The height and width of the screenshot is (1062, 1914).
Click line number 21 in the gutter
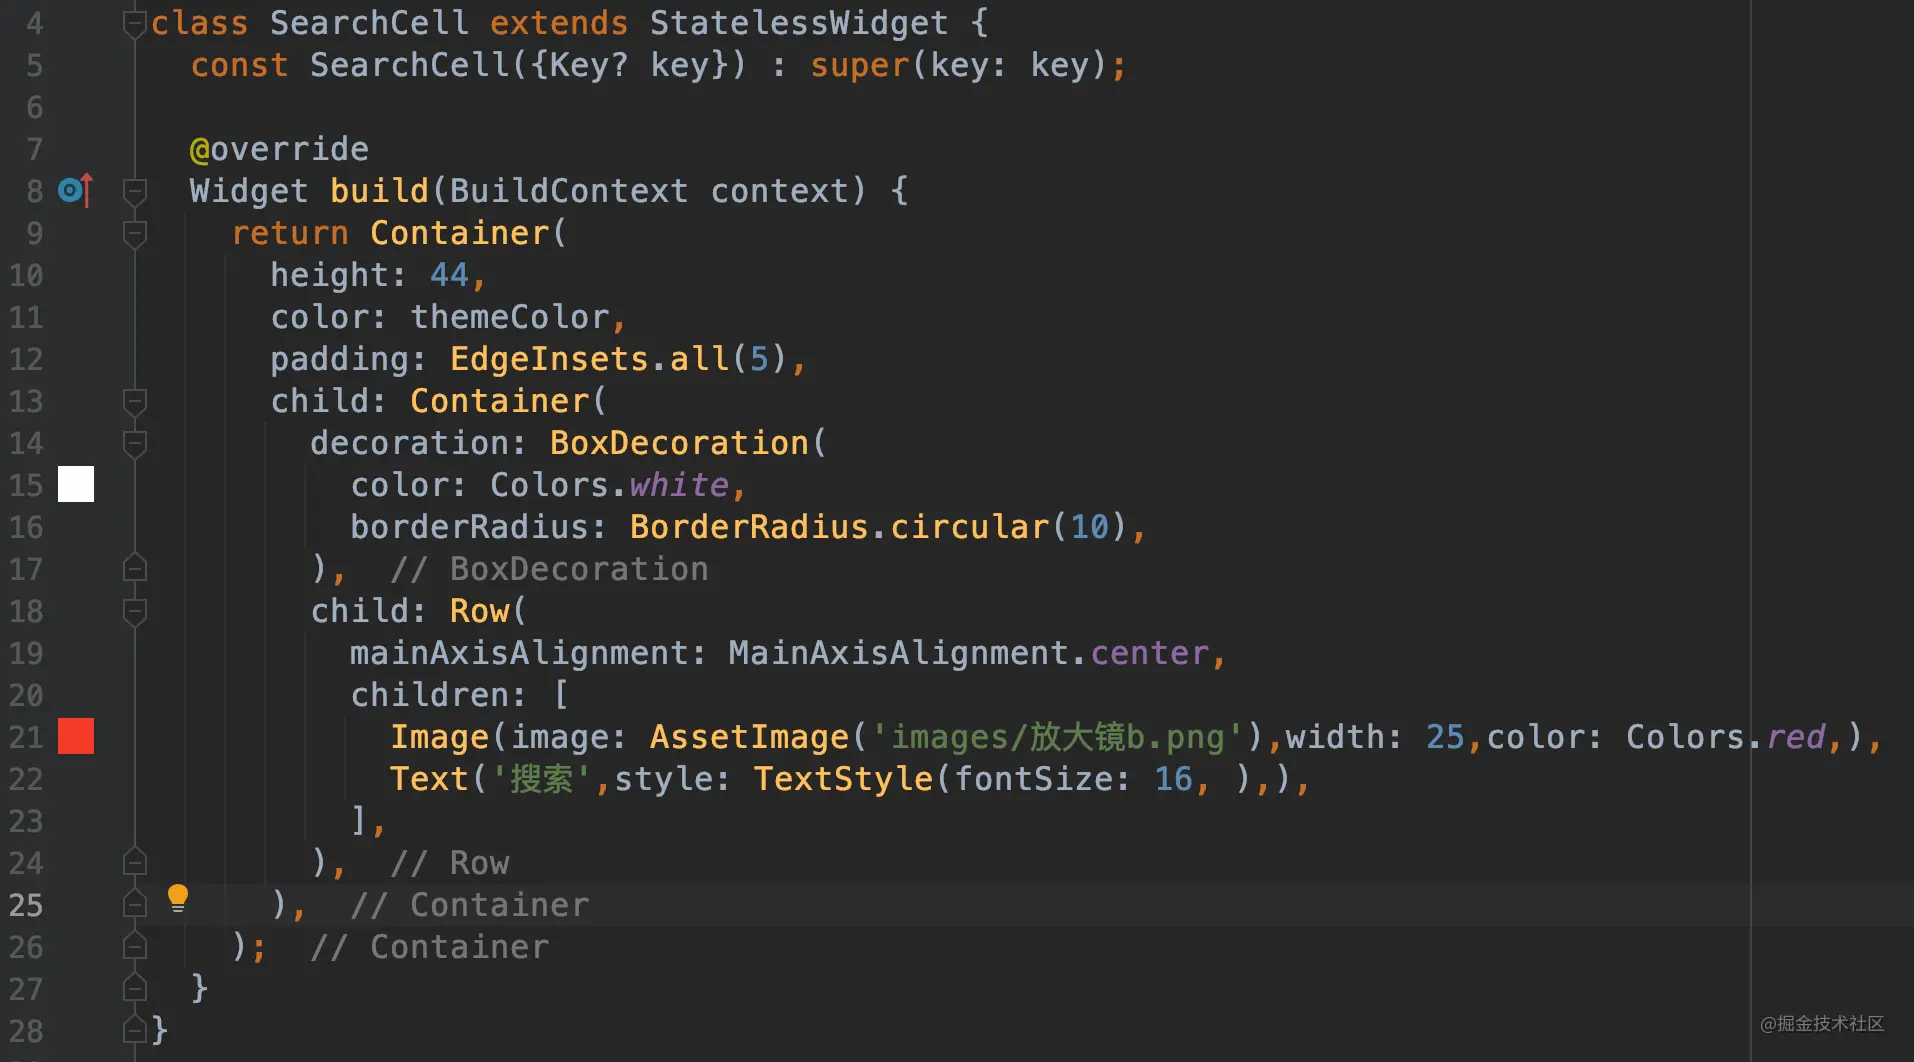pyautogui.click(x=26, y=737)
